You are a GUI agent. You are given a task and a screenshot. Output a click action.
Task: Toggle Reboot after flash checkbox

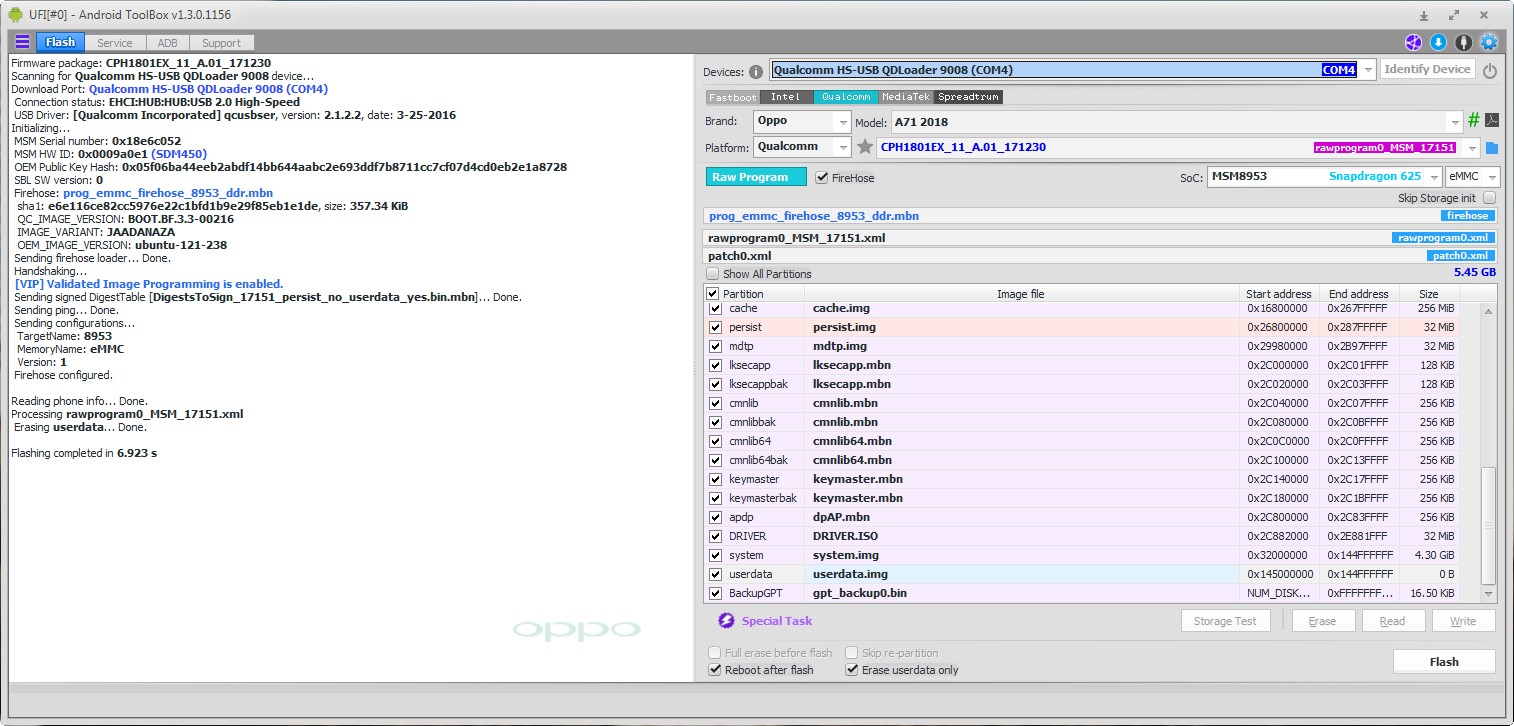pos(715,670)
